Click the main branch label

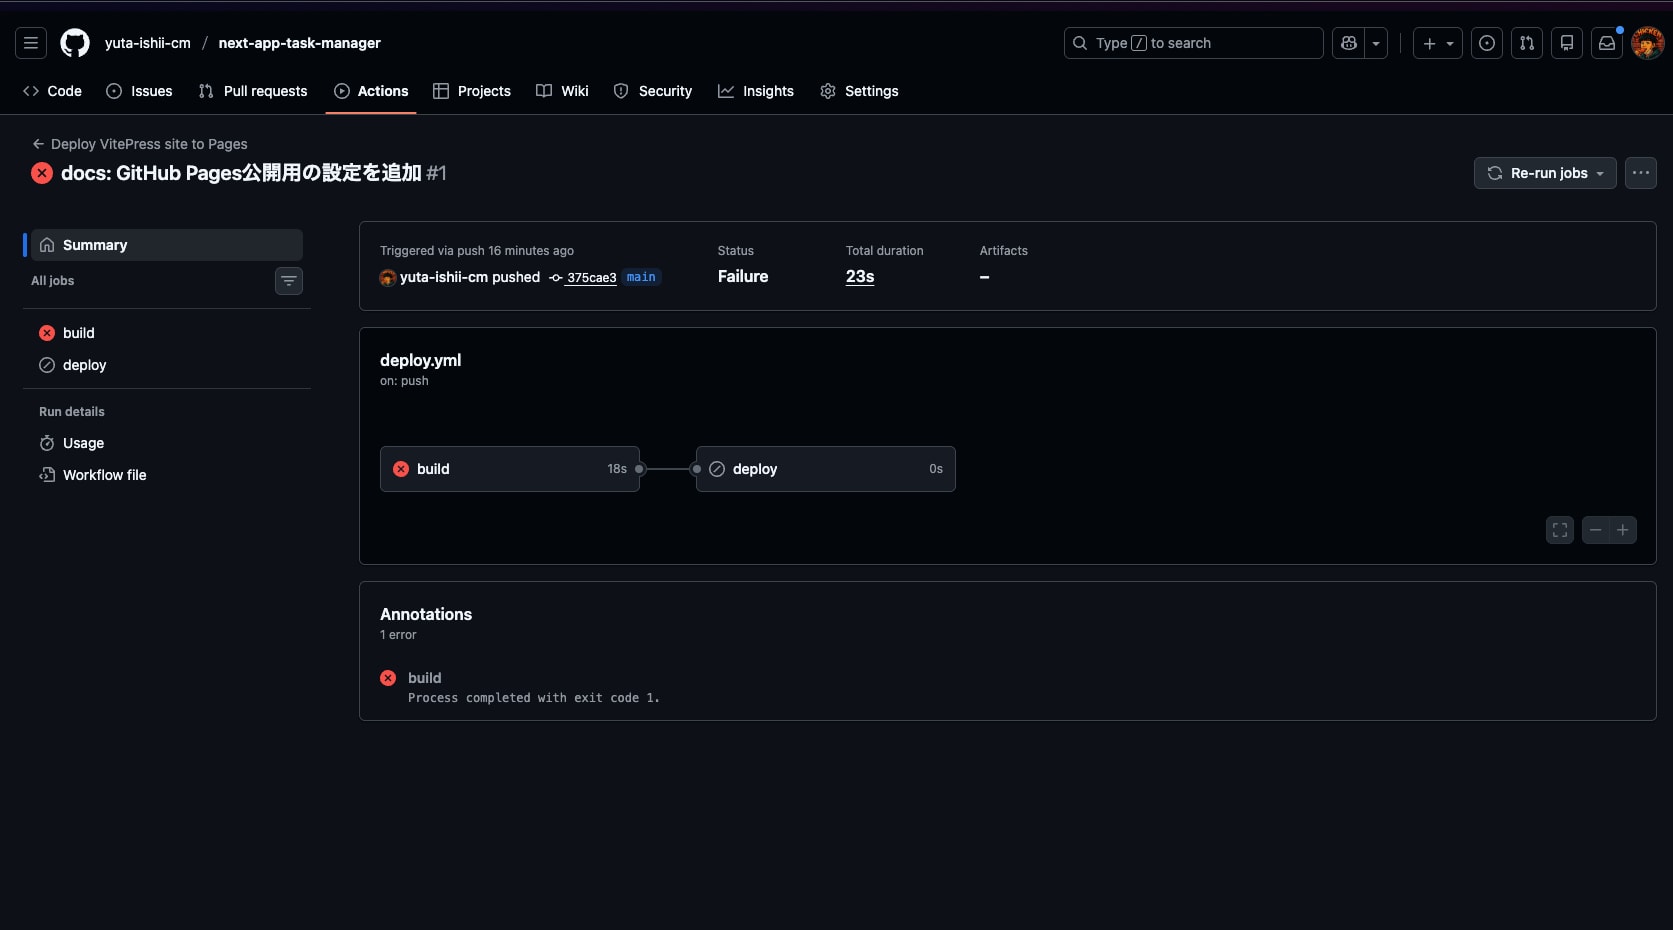641,277
